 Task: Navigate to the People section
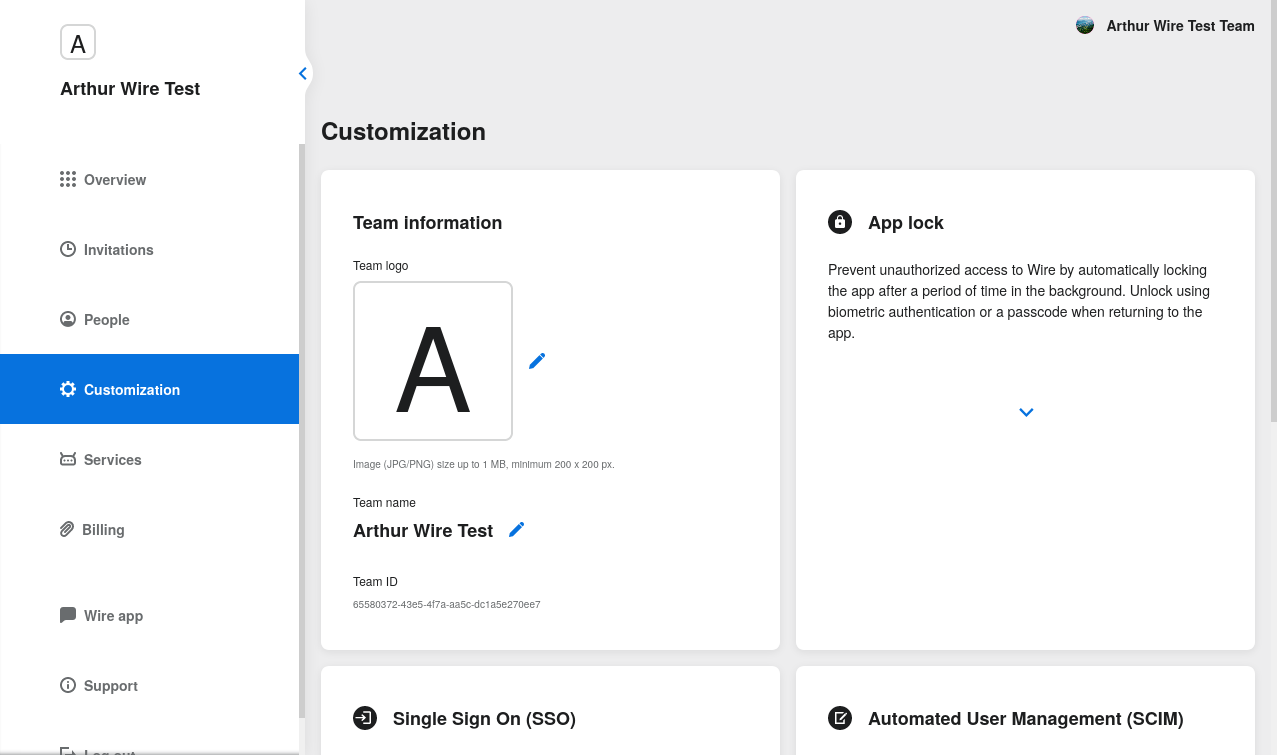150,319
